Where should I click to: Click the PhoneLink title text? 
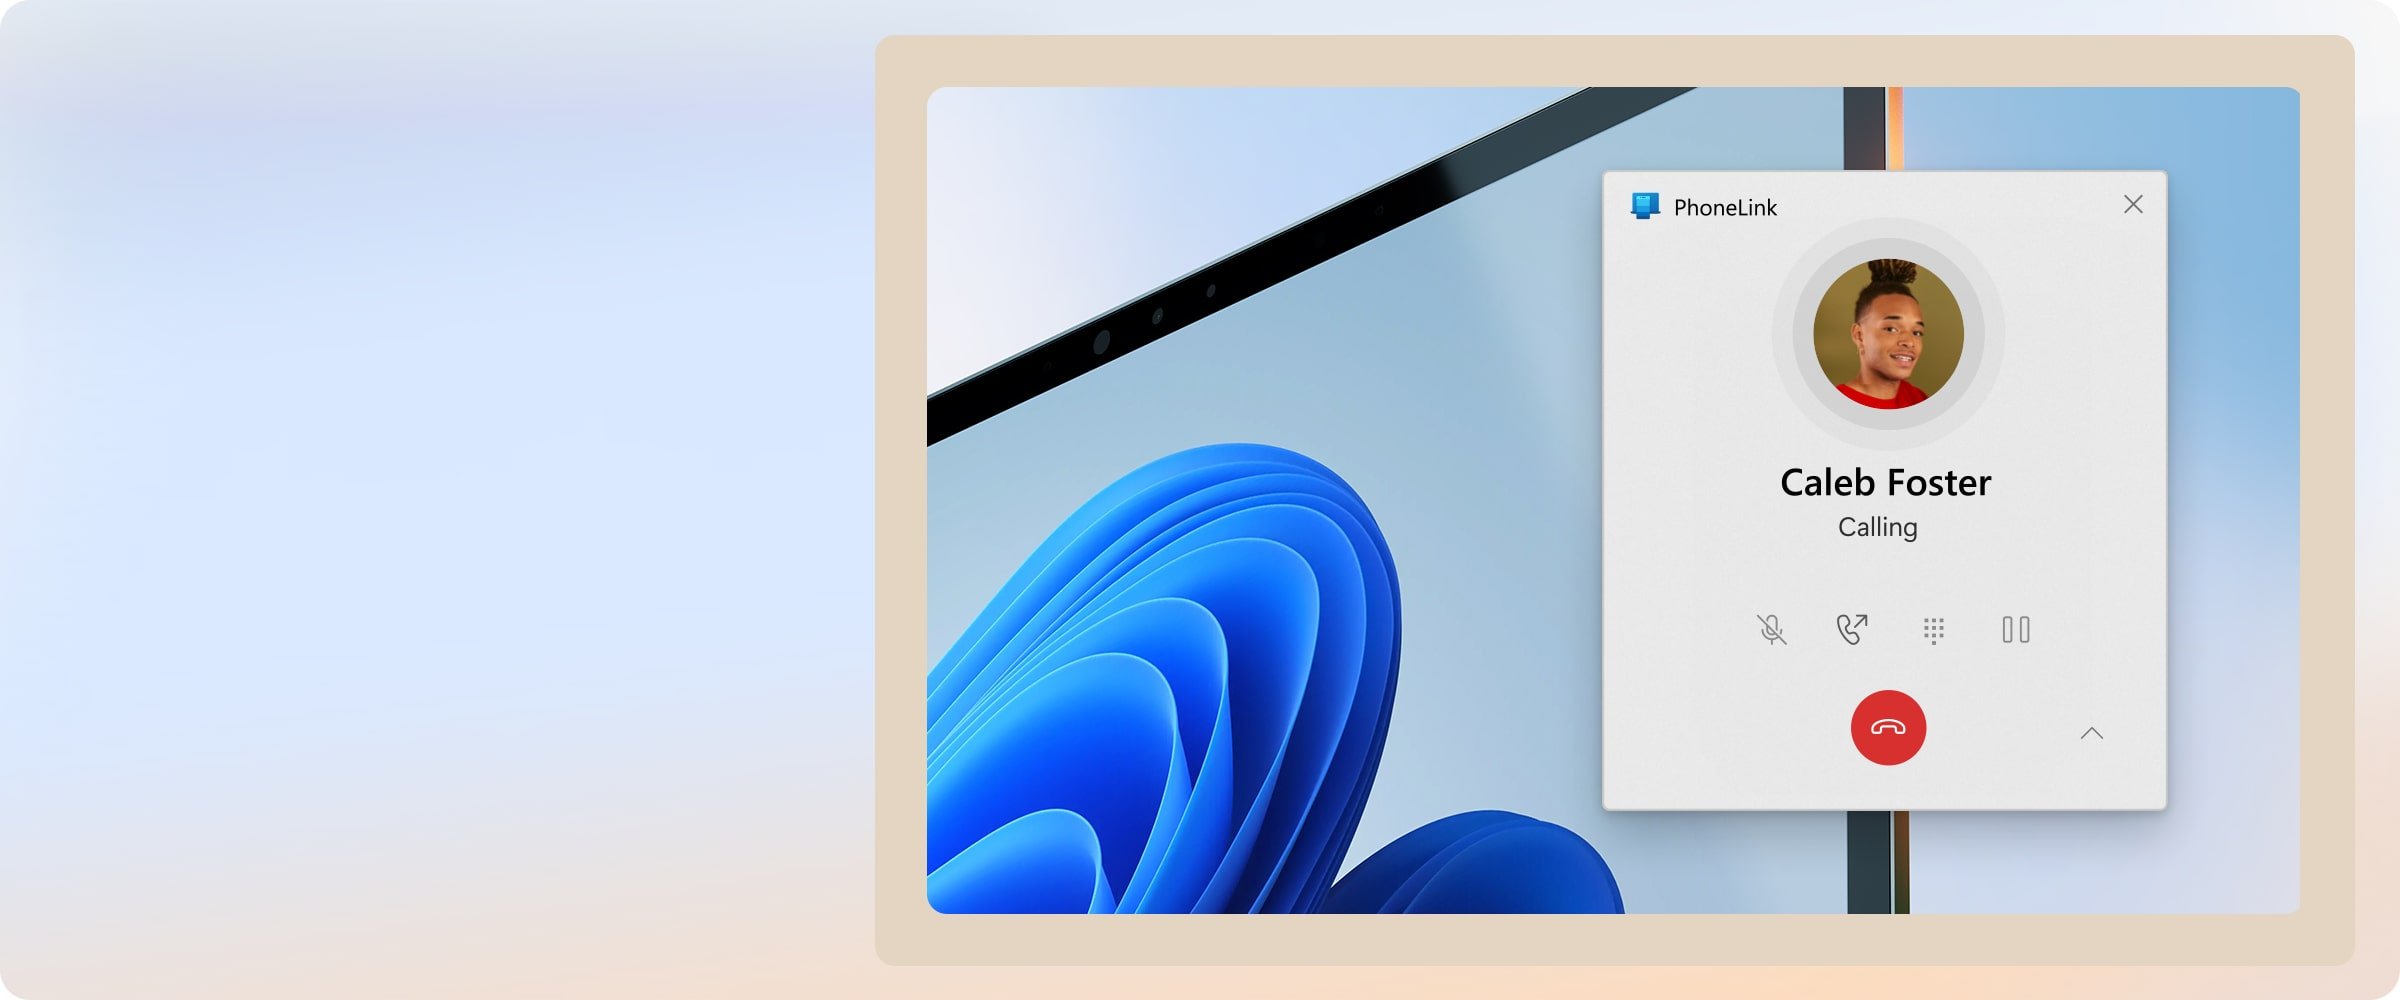pos(1725,208)
